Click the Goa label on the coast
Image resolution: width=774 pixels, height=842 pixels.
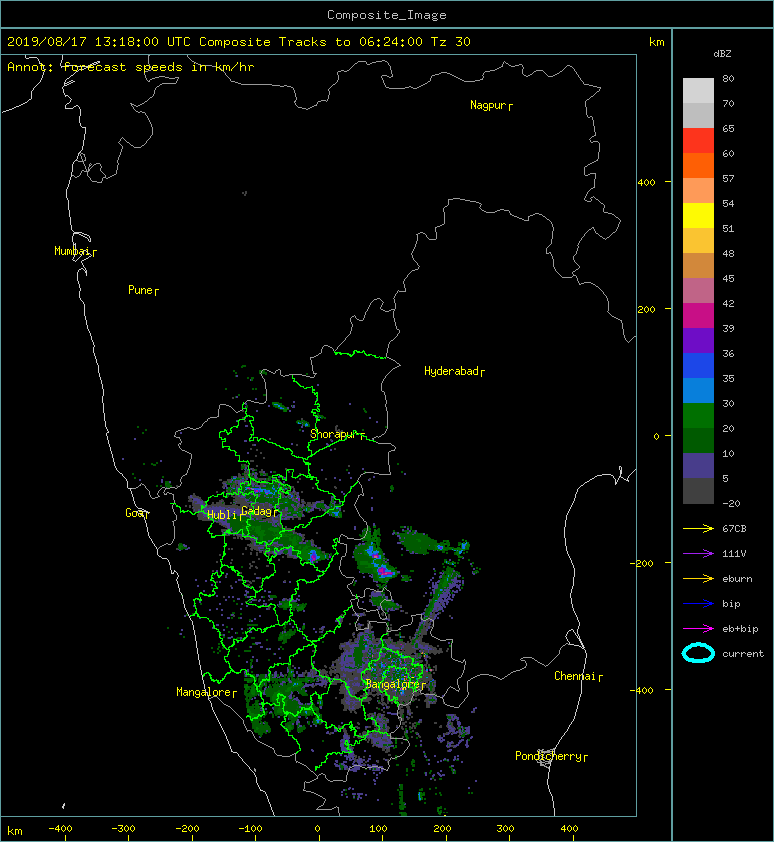click(134, 513)
